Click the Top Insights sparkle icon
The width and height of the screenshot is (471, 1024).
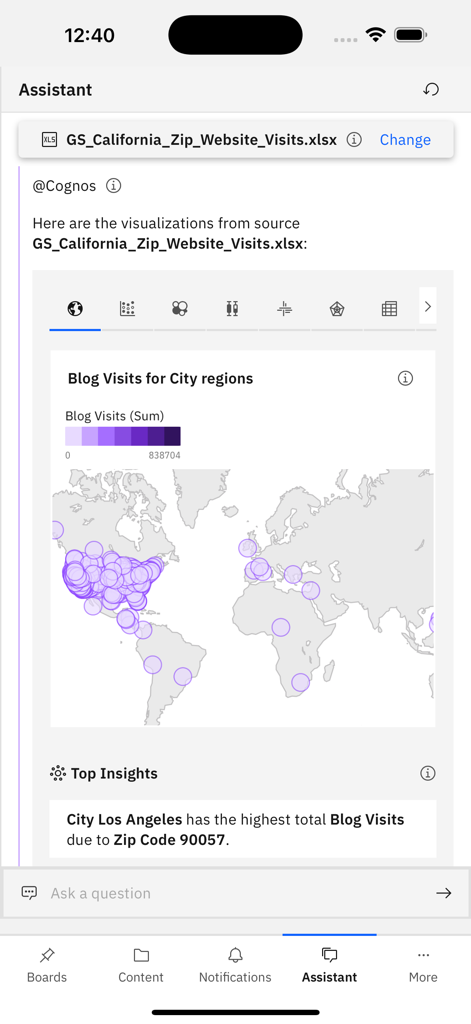(58, 773)
